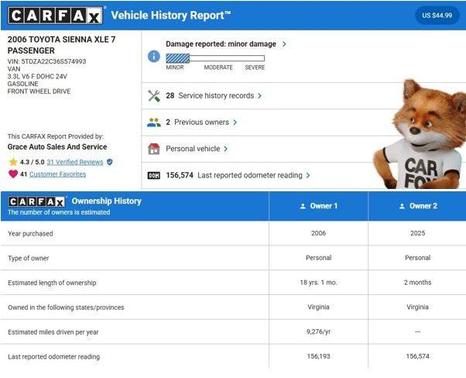
Task: Click the CARFAX fox mascot image
Action: pos(421,134)
